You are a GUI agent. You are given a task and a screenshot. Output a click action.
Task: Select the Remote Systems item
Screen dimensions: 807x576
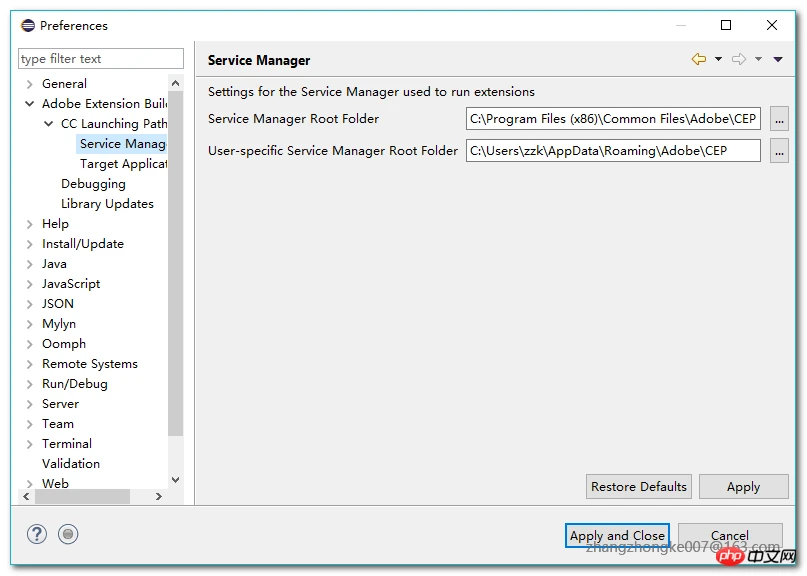tap(90, 364)
